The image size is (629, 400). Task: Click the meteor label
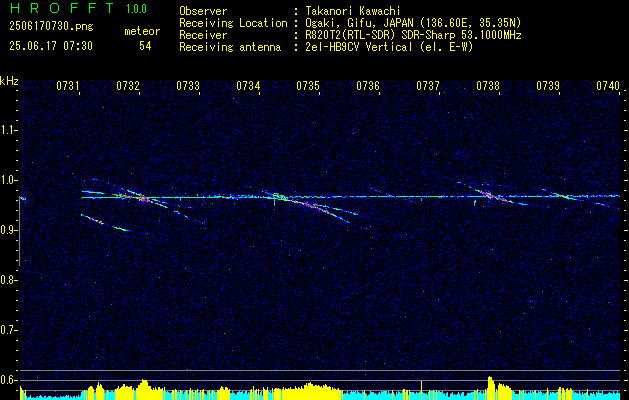[x=142, y=31]
